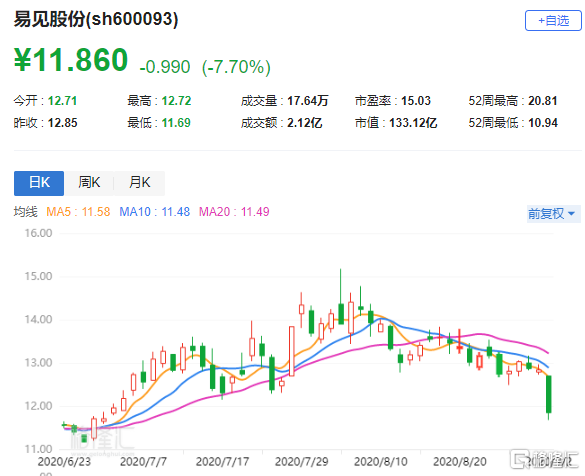Click the 市盈率 value 15.03

pos(416,101)
